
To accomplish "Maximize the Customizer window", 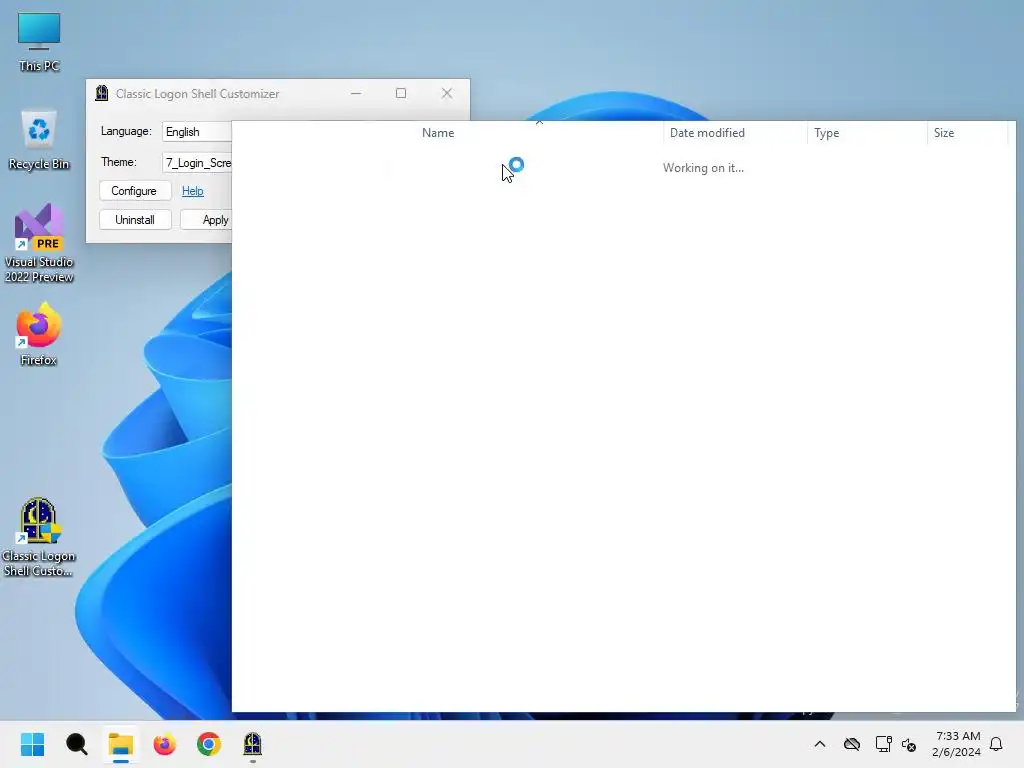I will [401, 93].
